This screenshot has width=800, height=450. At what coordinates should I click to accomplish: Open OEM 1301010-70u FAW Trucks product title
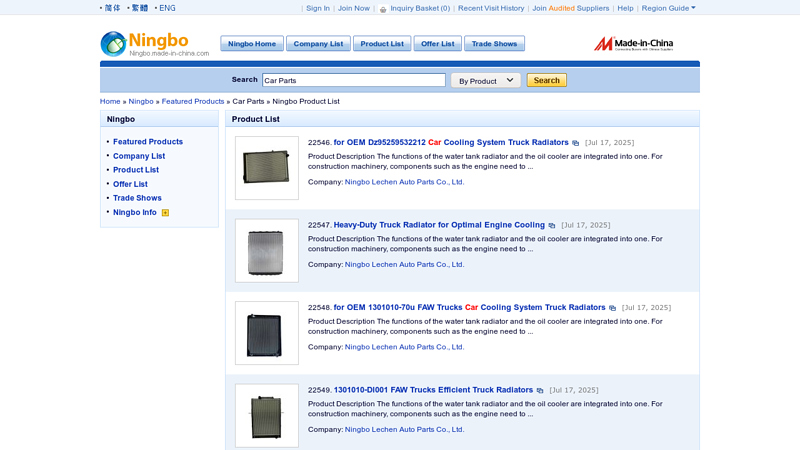(469, 308)
